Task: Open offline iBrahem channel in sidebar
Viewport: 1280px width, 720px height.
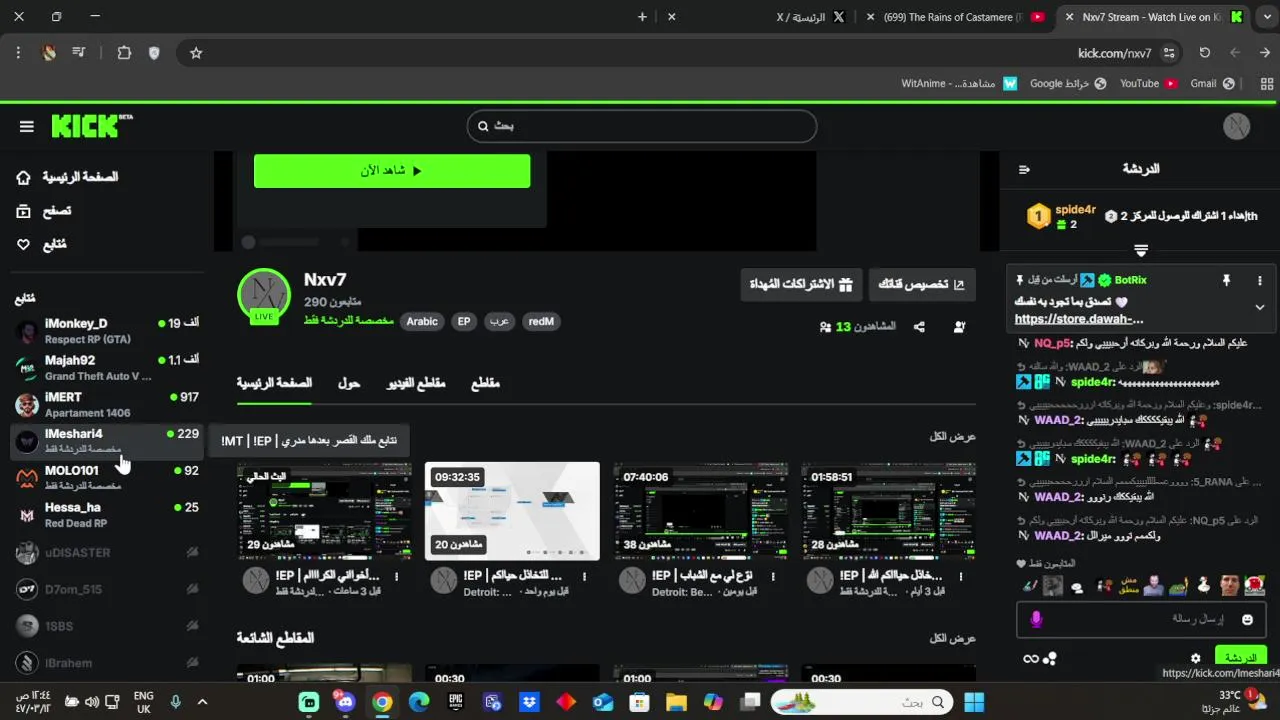Action: (x=107, y=662)
